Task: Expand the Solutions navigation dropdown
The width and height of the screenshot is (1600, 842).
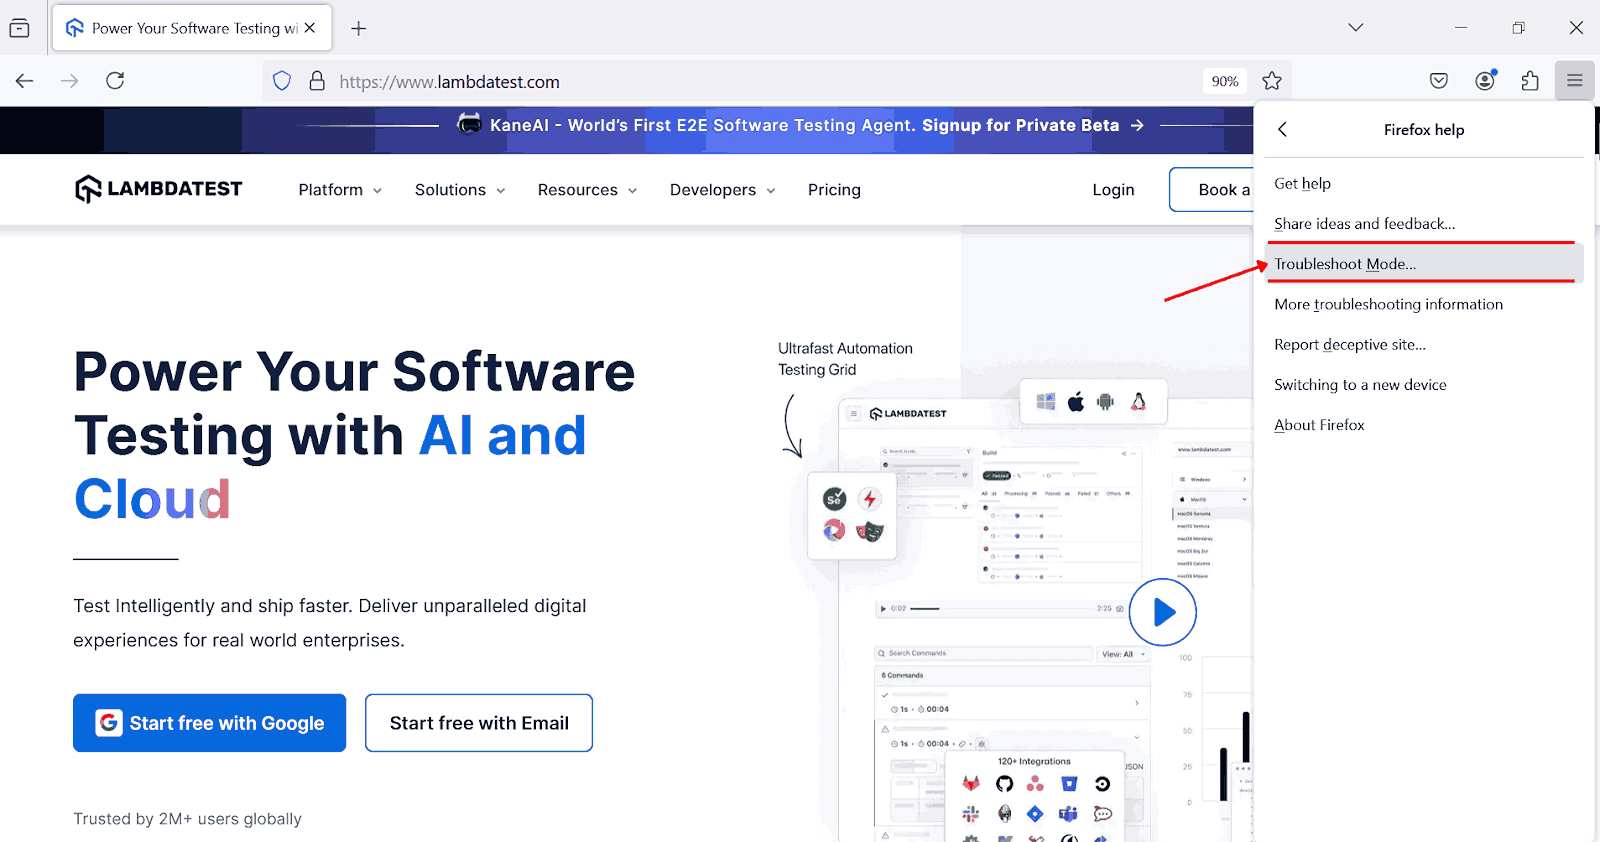Action: click(x=460, y=190)
